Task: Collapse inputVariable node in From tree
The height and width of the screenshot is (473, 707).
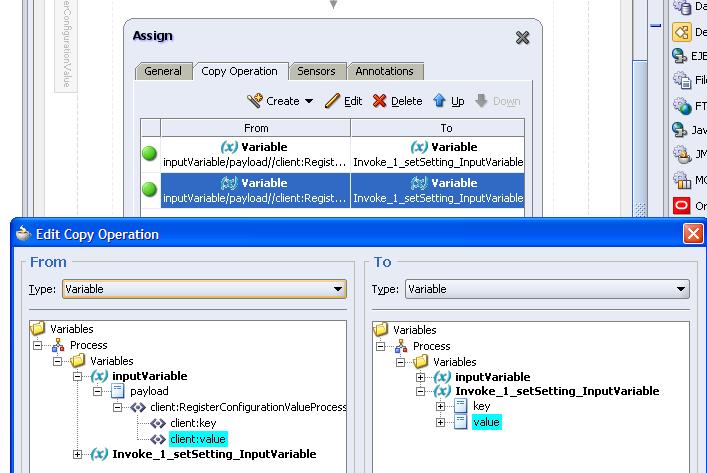Action: coord(78,377)
